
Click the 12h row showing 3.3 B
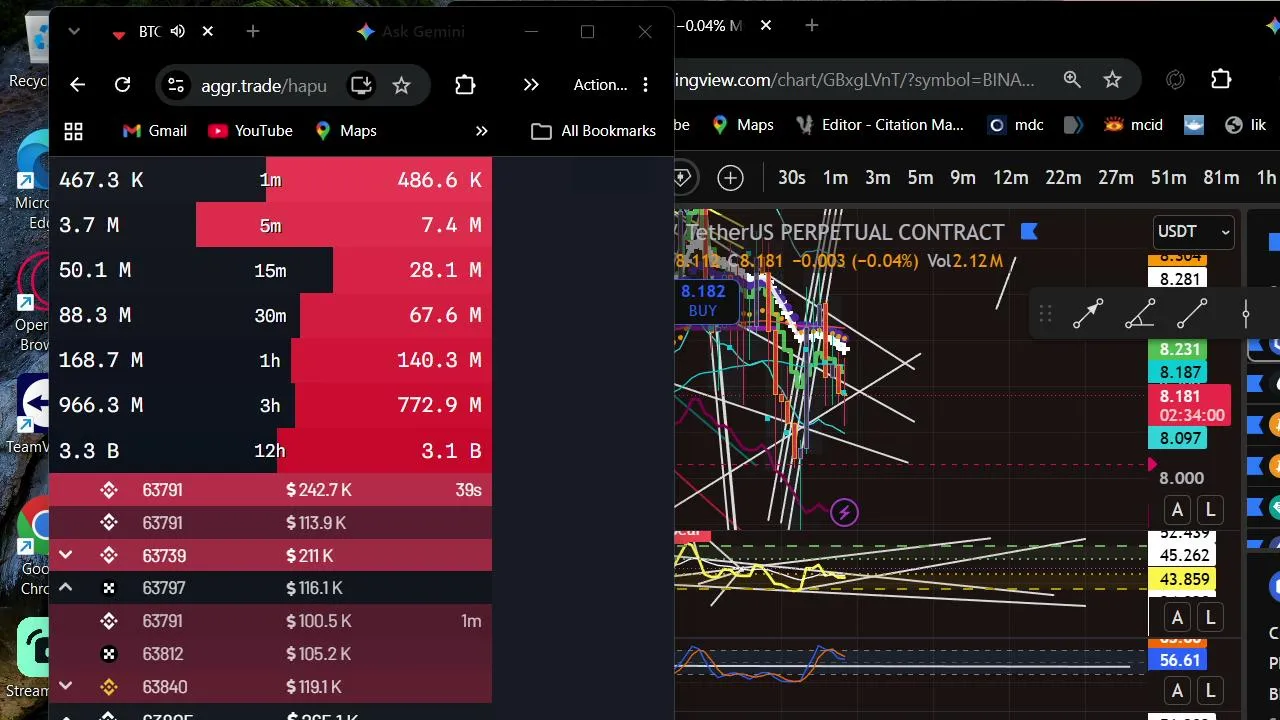[270, 451]
